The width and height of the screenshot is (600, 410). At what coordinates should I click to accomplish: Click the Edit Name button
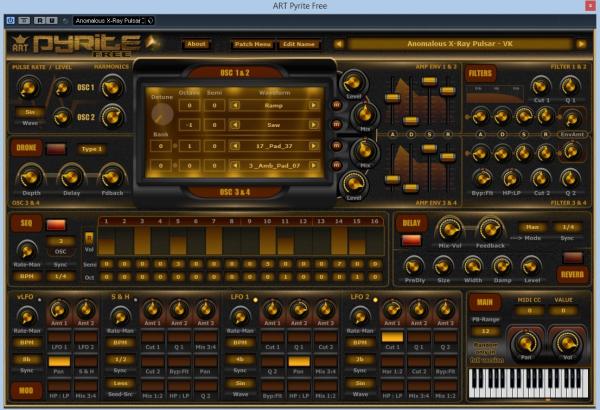[300, 43]
